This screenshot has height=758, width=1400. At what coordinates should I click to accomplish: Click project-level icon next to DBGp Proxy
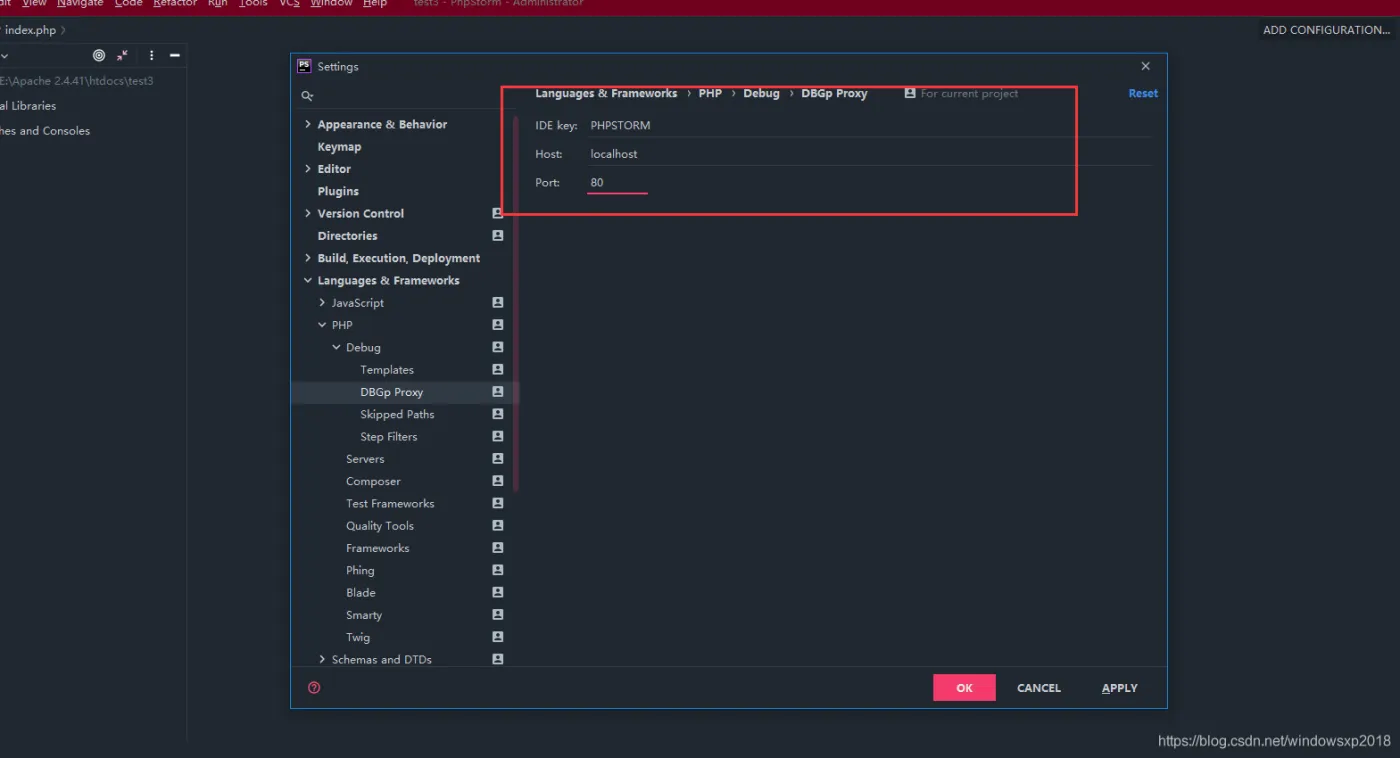498,392
